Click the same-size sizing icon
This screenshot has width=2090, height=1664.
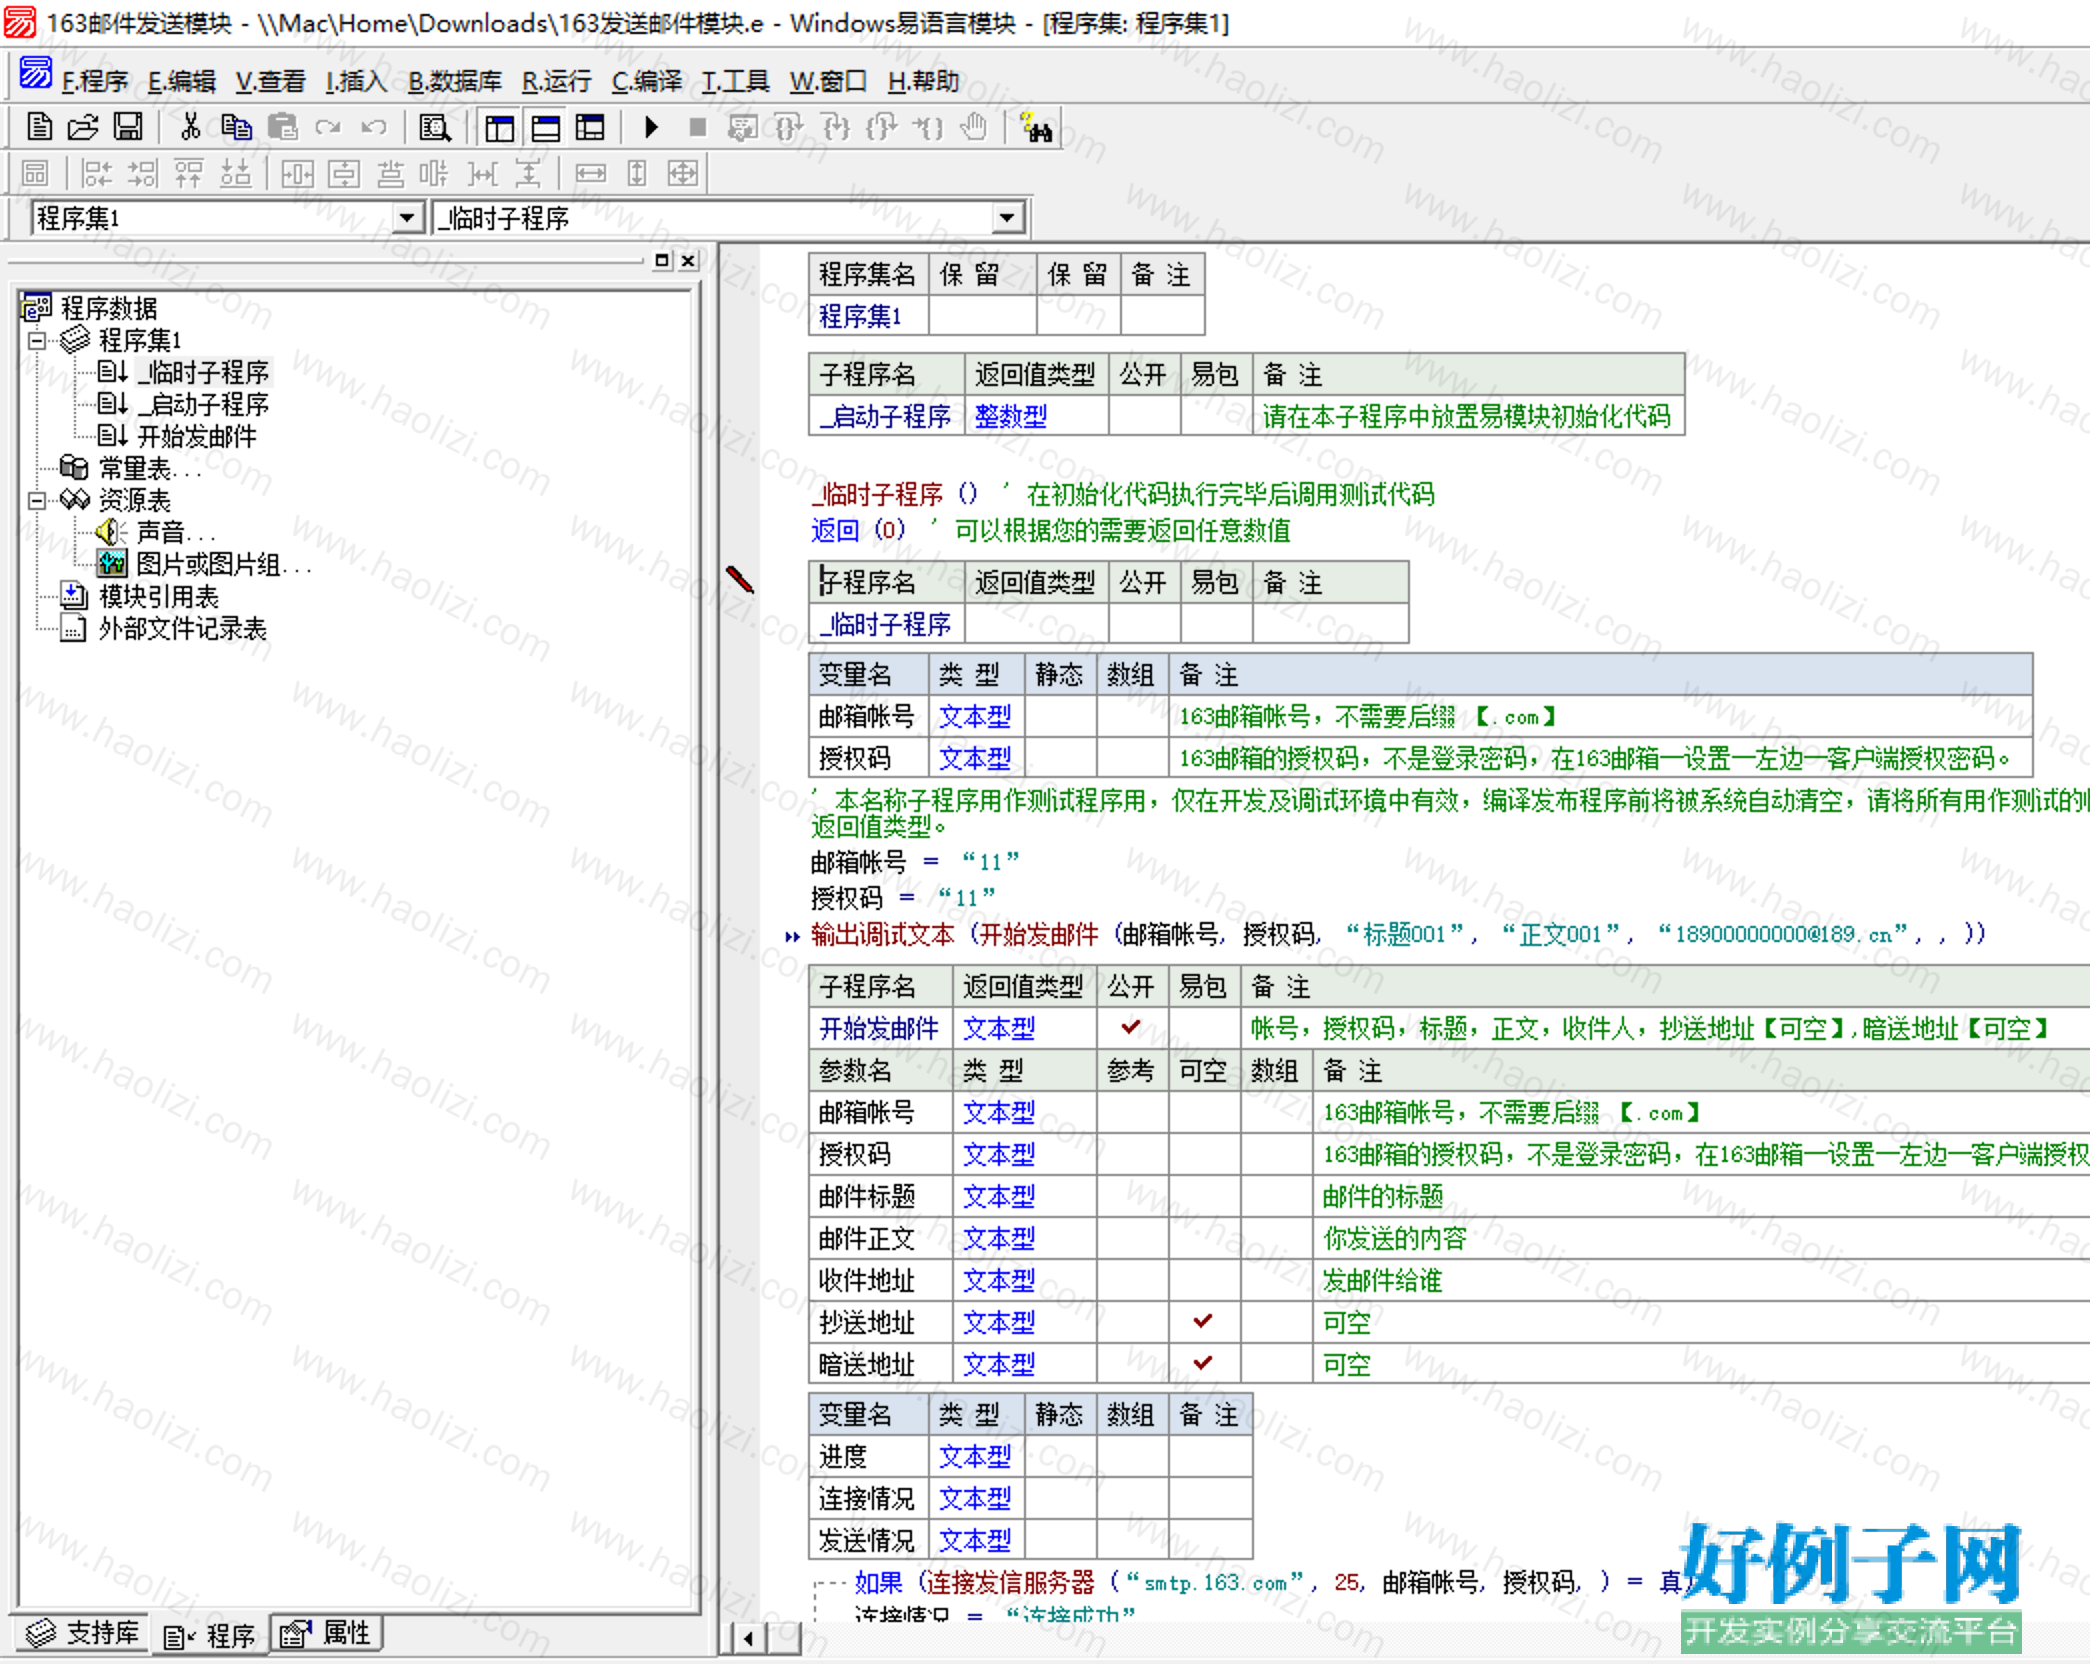click(682, 173)
